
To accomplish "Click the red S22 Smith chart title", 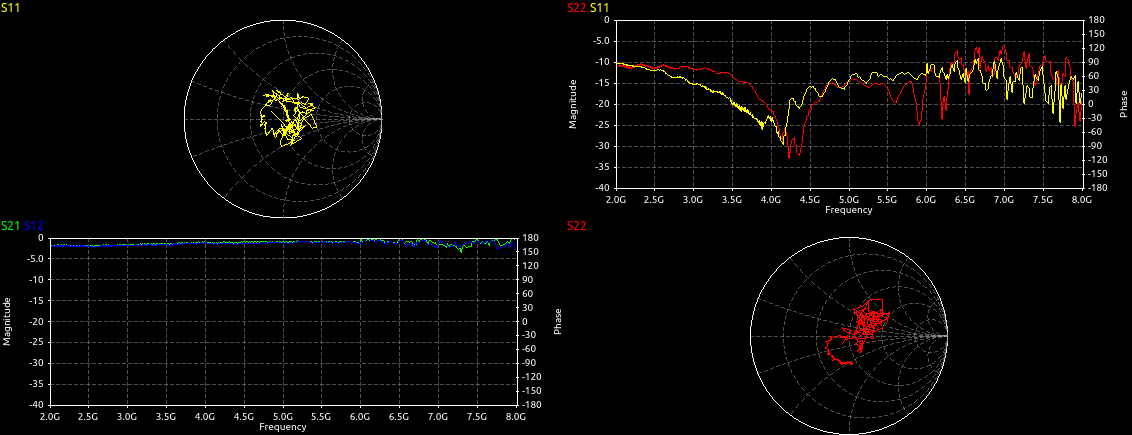I will point(576,226).
